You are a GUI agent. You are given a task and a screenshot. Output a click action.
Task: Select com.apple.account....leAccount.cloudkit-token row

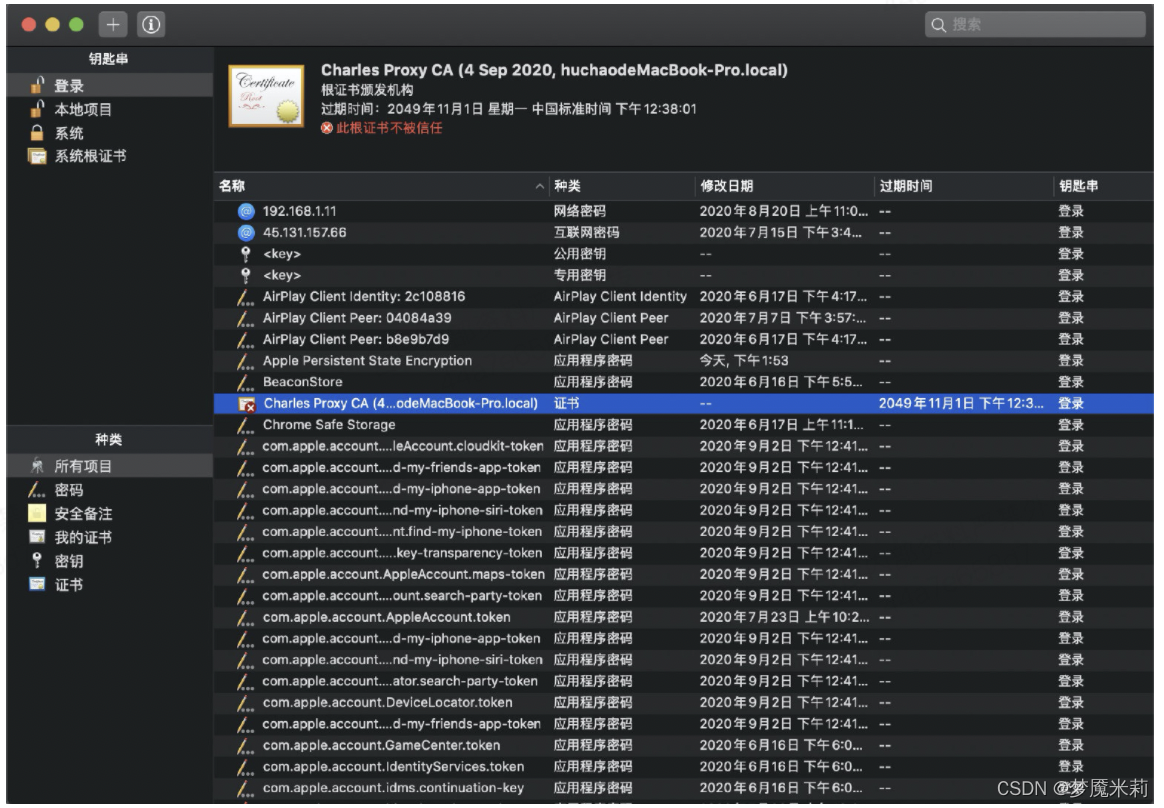684,446
